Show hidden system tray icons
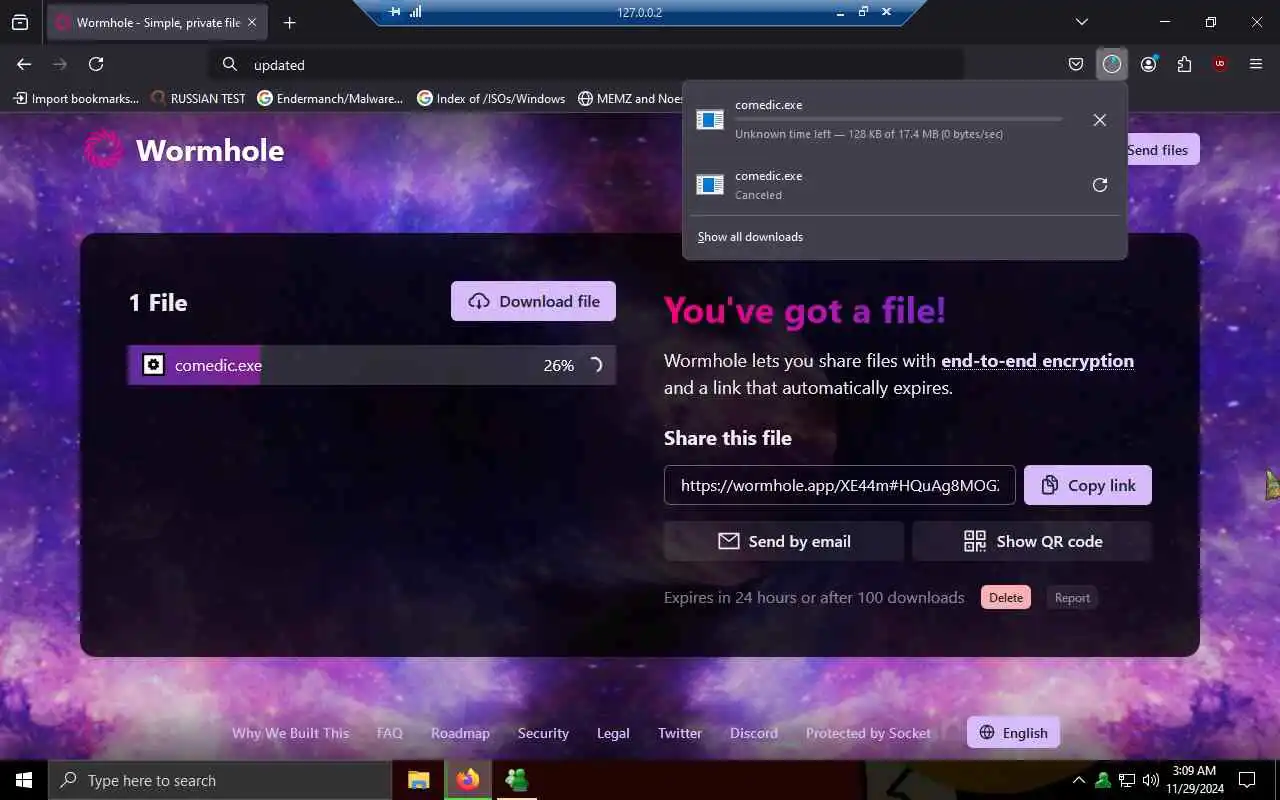The image size is (1280, 800). (x=1078, y=780)
